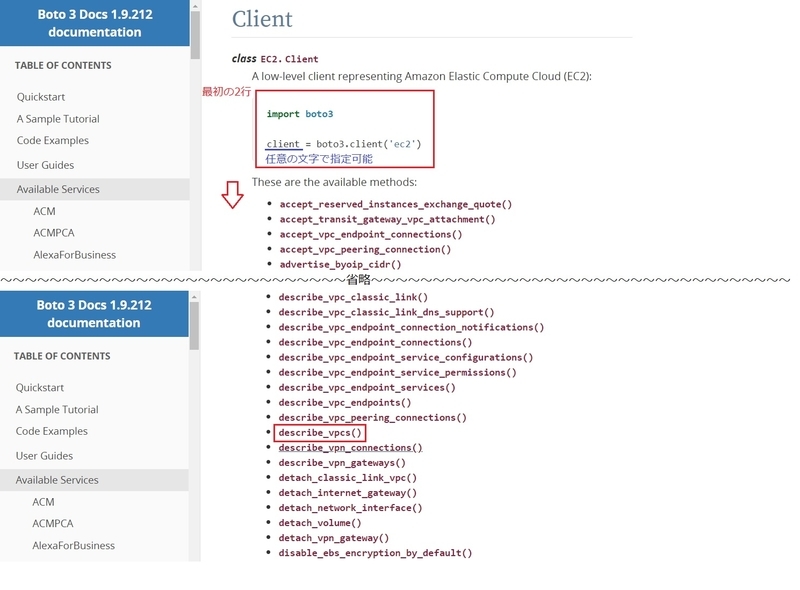Open accept_reserved_instances_exchange_quote() method link
The height and width of the screenshot is (590, 800).
(395, 204)
